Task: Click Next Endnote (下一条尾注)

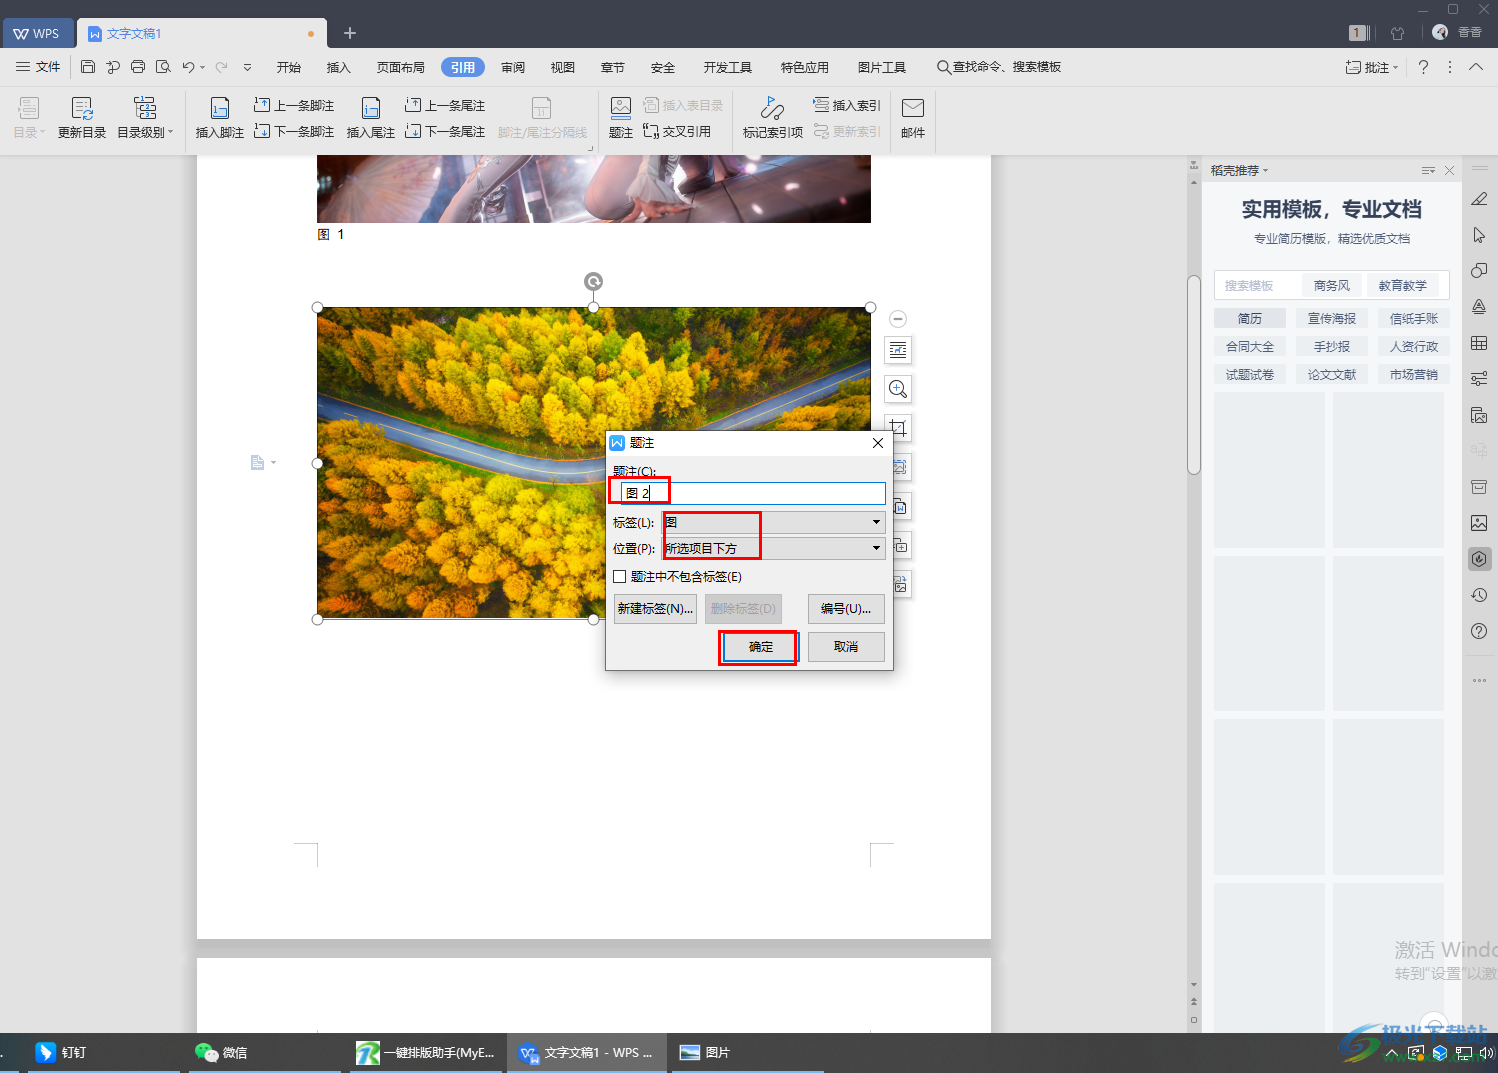Action: 445,131
